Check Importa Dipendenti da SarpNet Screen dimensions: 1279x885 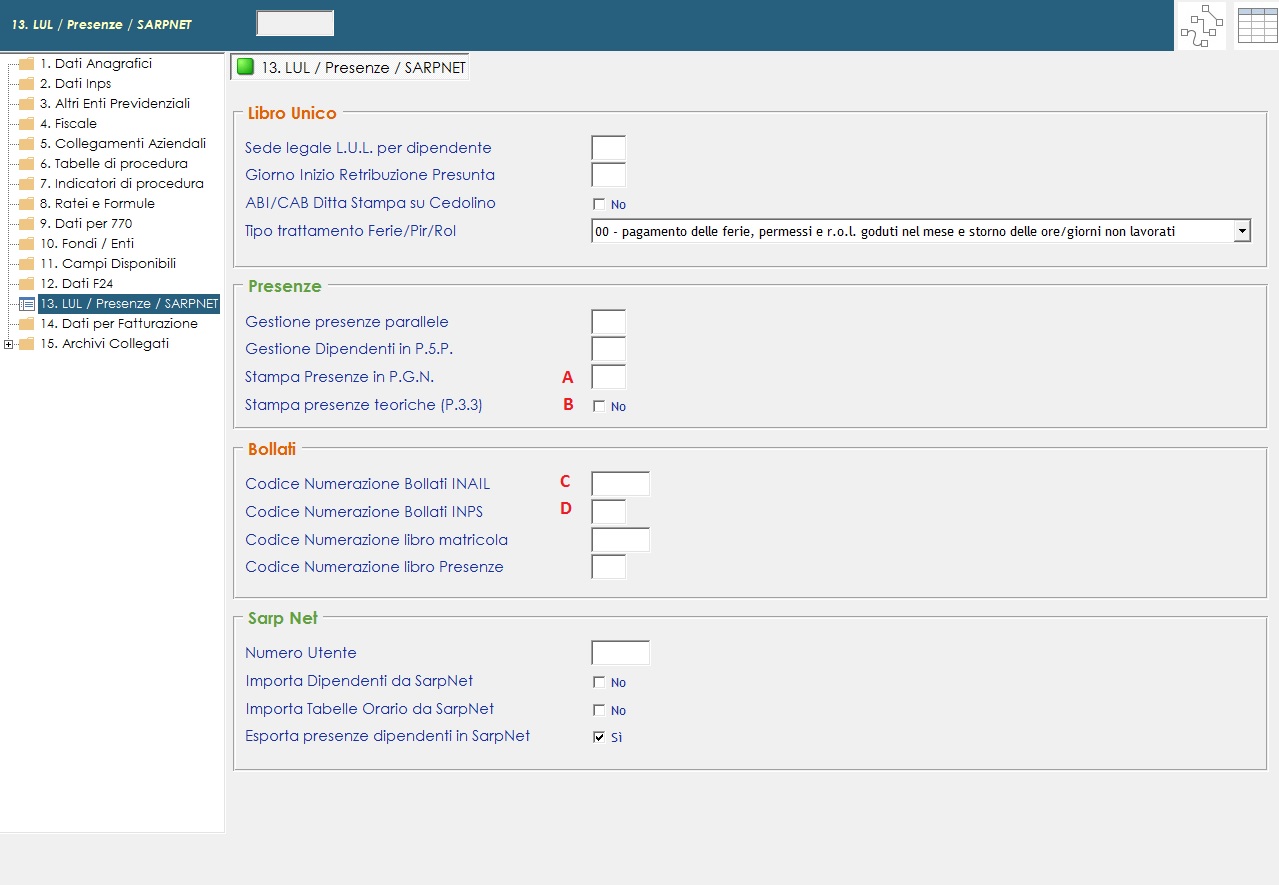599,682
